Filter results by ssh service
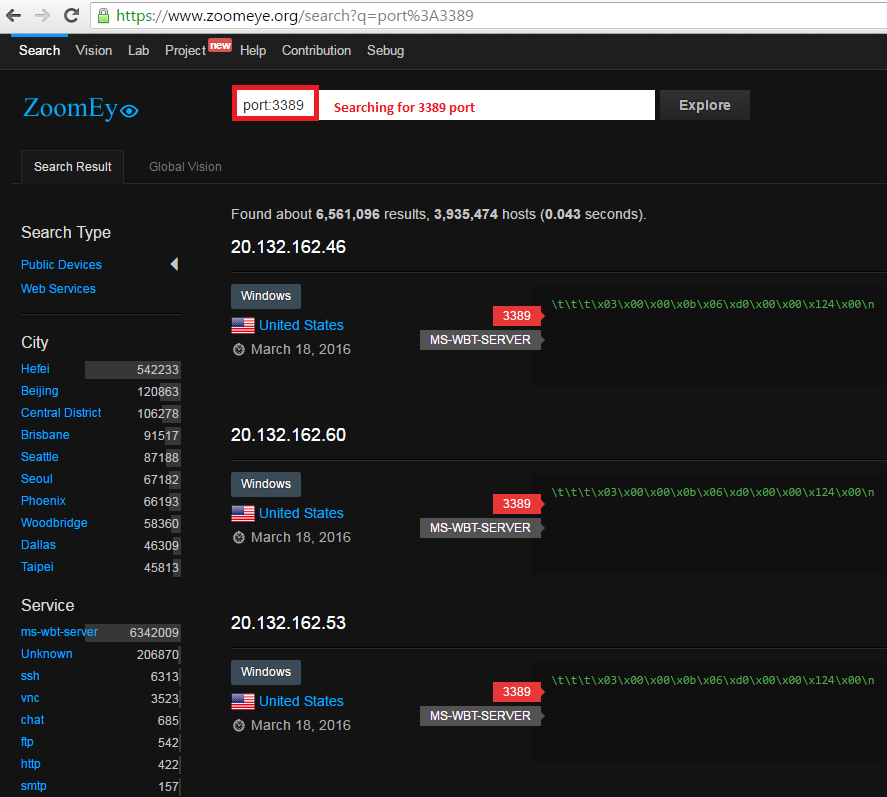The height and width of the screenshot is (797, 887). (x=30, y=675)
